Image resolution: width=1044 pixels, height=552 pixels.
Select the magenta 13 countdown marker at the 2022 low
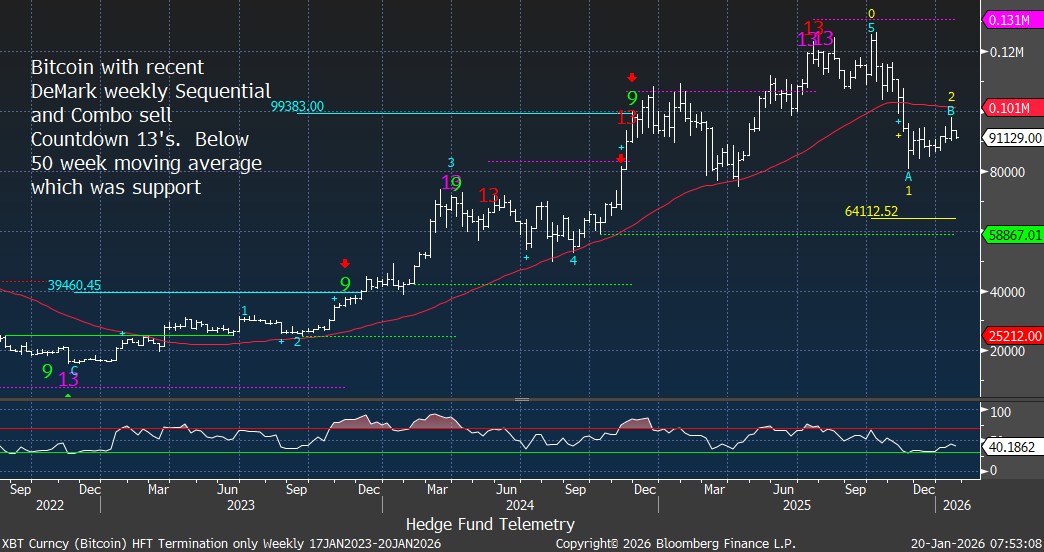click(68, 380)
